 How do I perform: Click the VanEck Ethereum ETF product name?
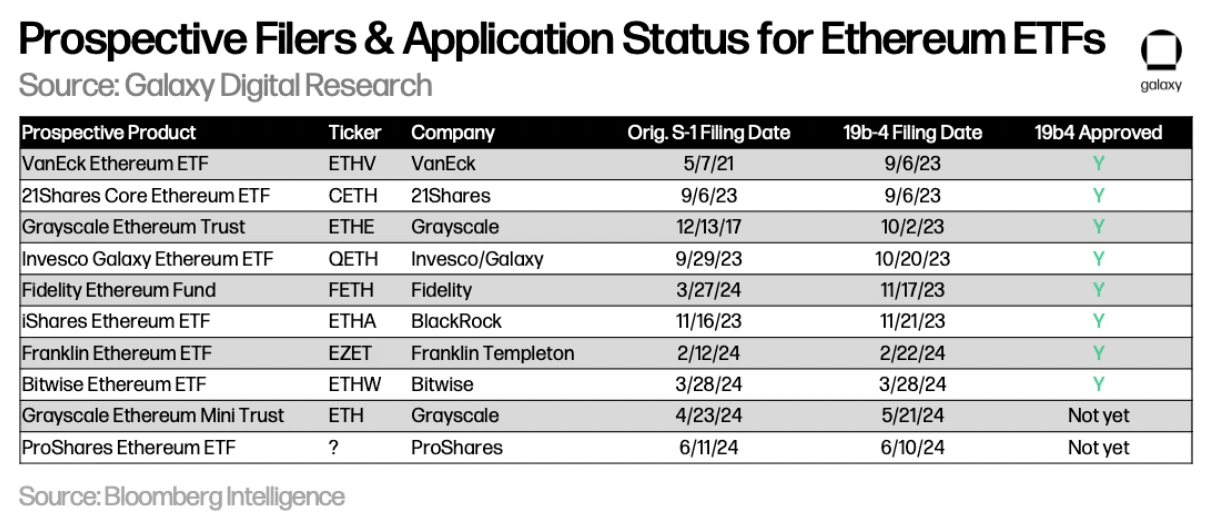[110, 164]
